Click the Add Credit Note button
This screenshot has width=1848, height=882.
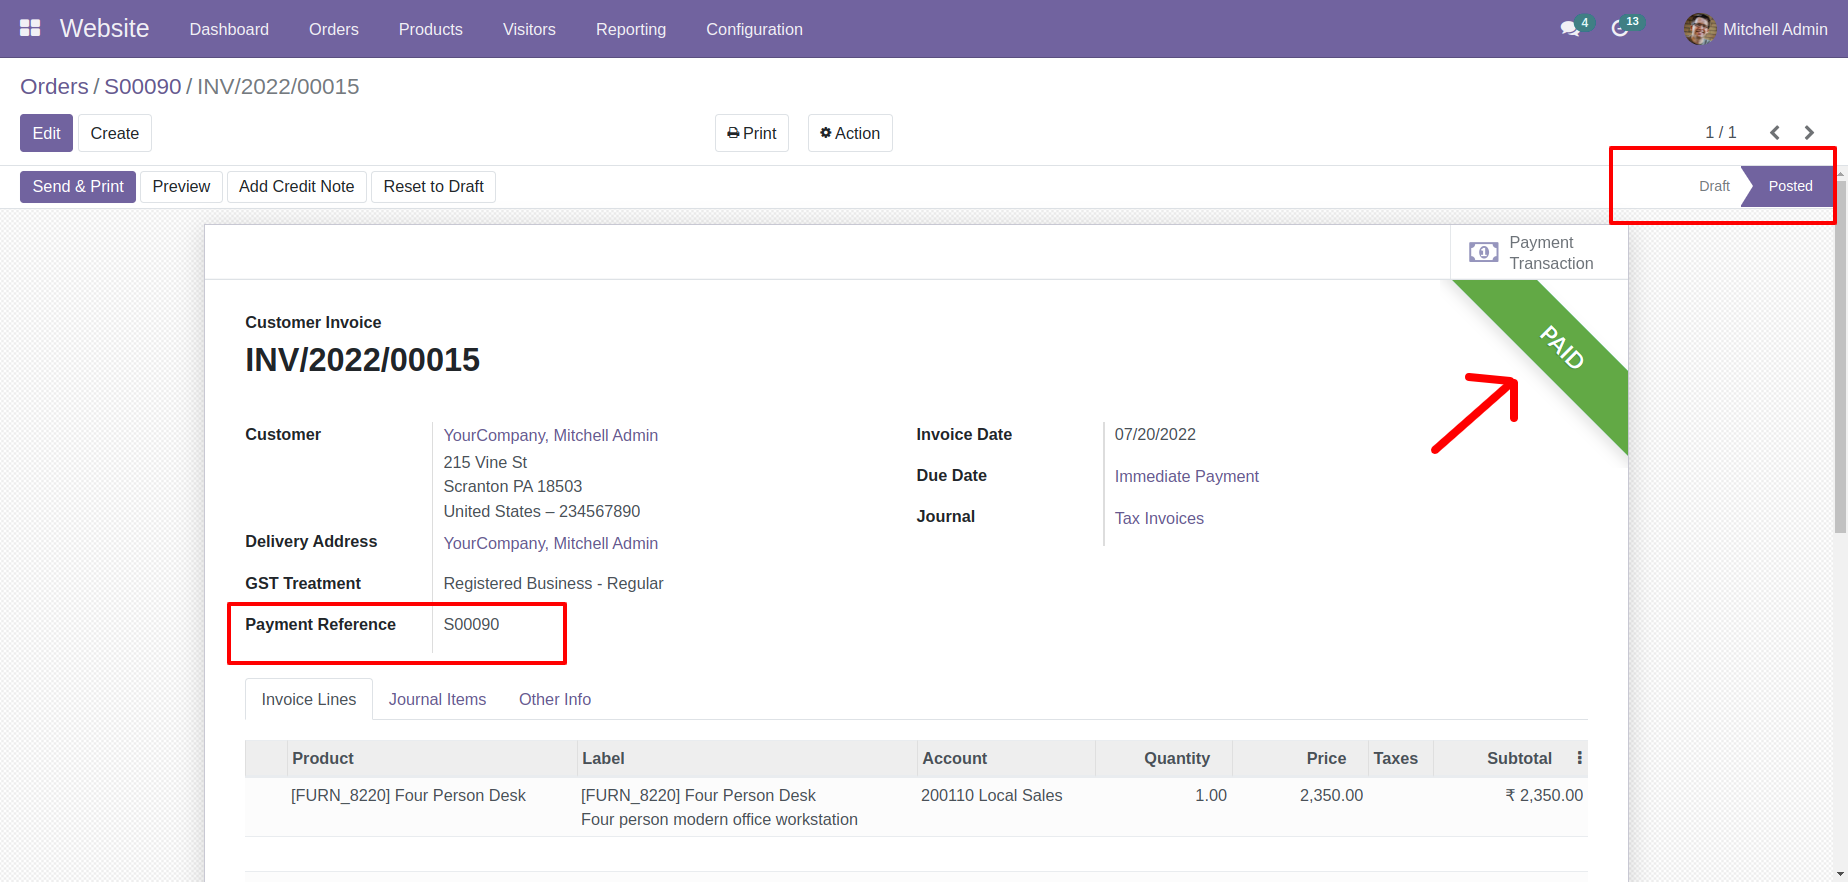click(x=296, y=186)
